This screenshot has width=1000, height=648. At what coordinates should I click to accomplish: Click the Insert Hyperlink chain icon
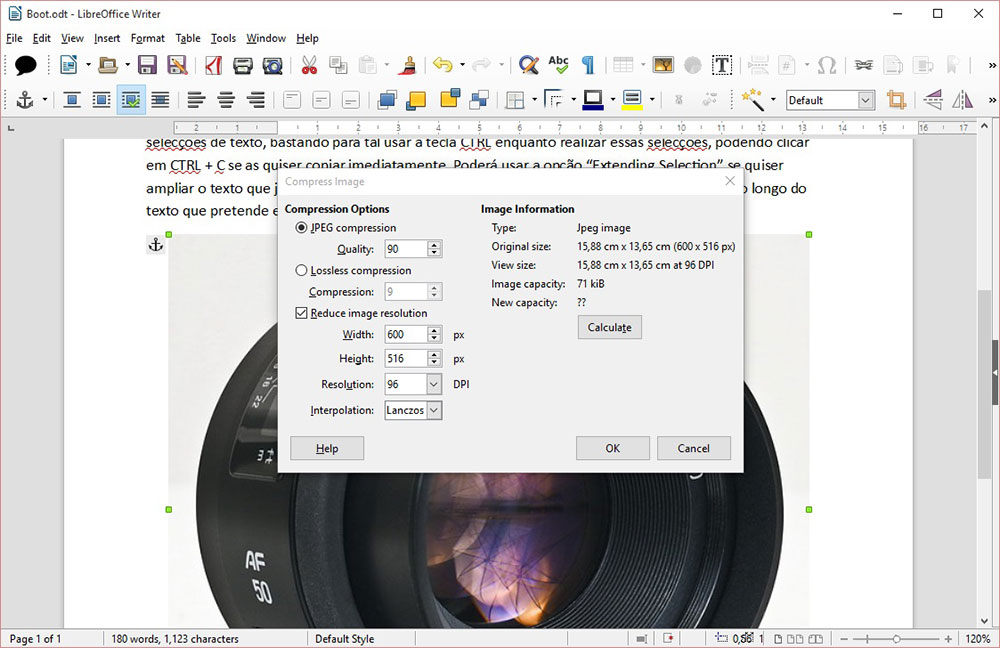click(x=864, y=65)
